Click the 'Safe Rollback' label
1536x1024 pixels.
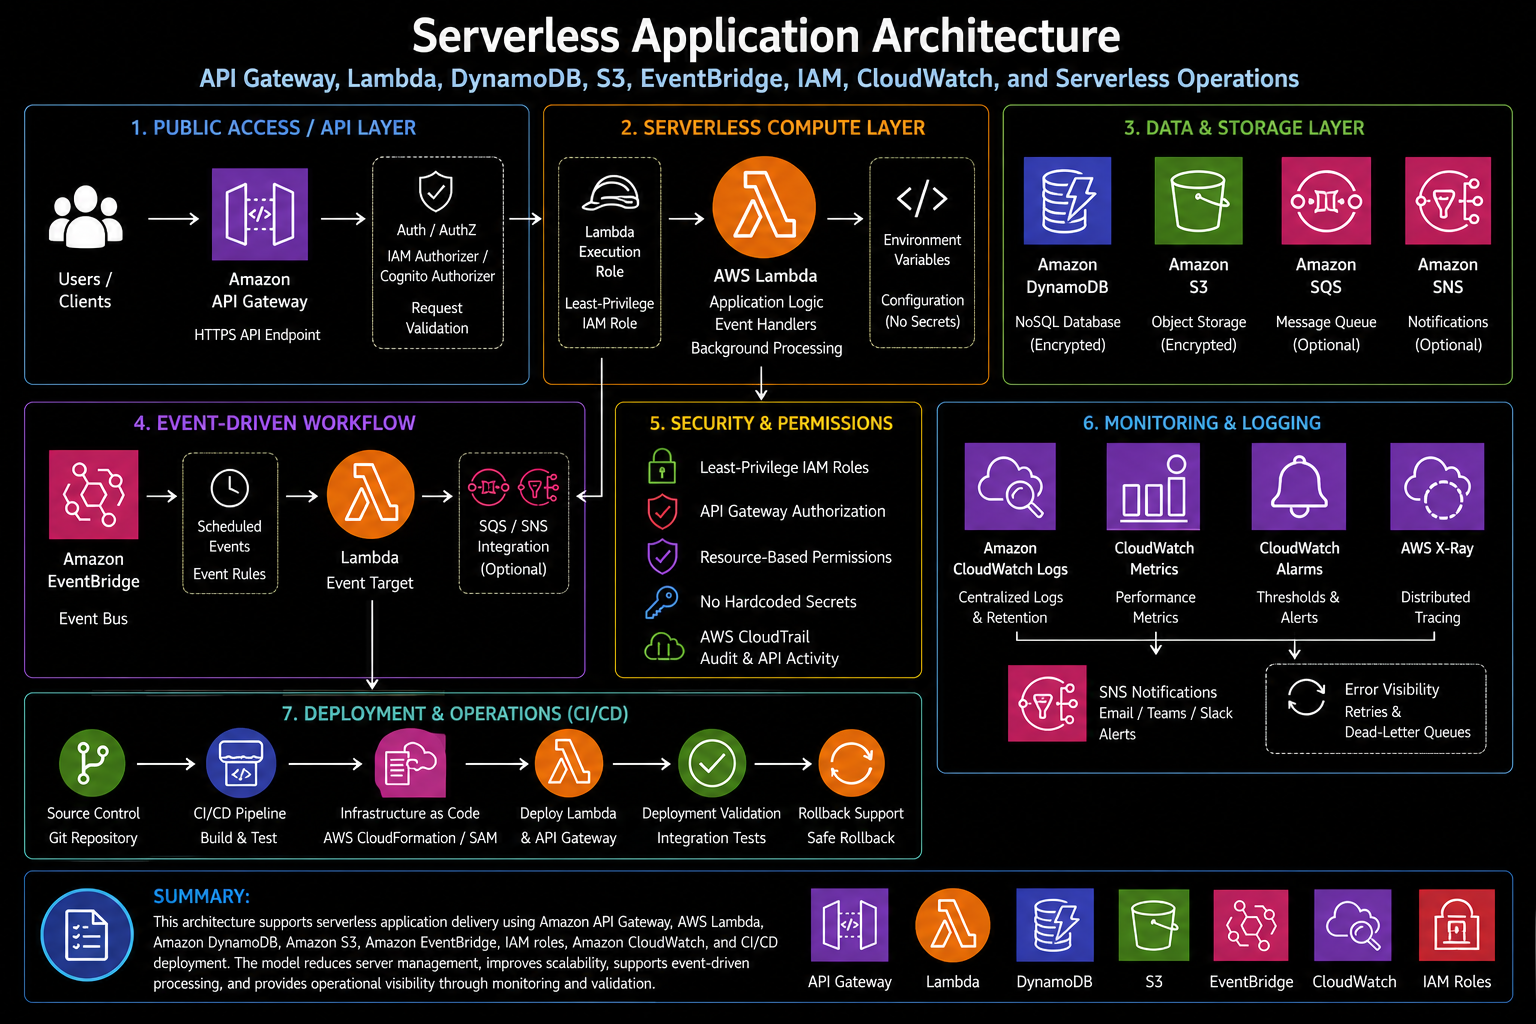click(x=851, y=838)
